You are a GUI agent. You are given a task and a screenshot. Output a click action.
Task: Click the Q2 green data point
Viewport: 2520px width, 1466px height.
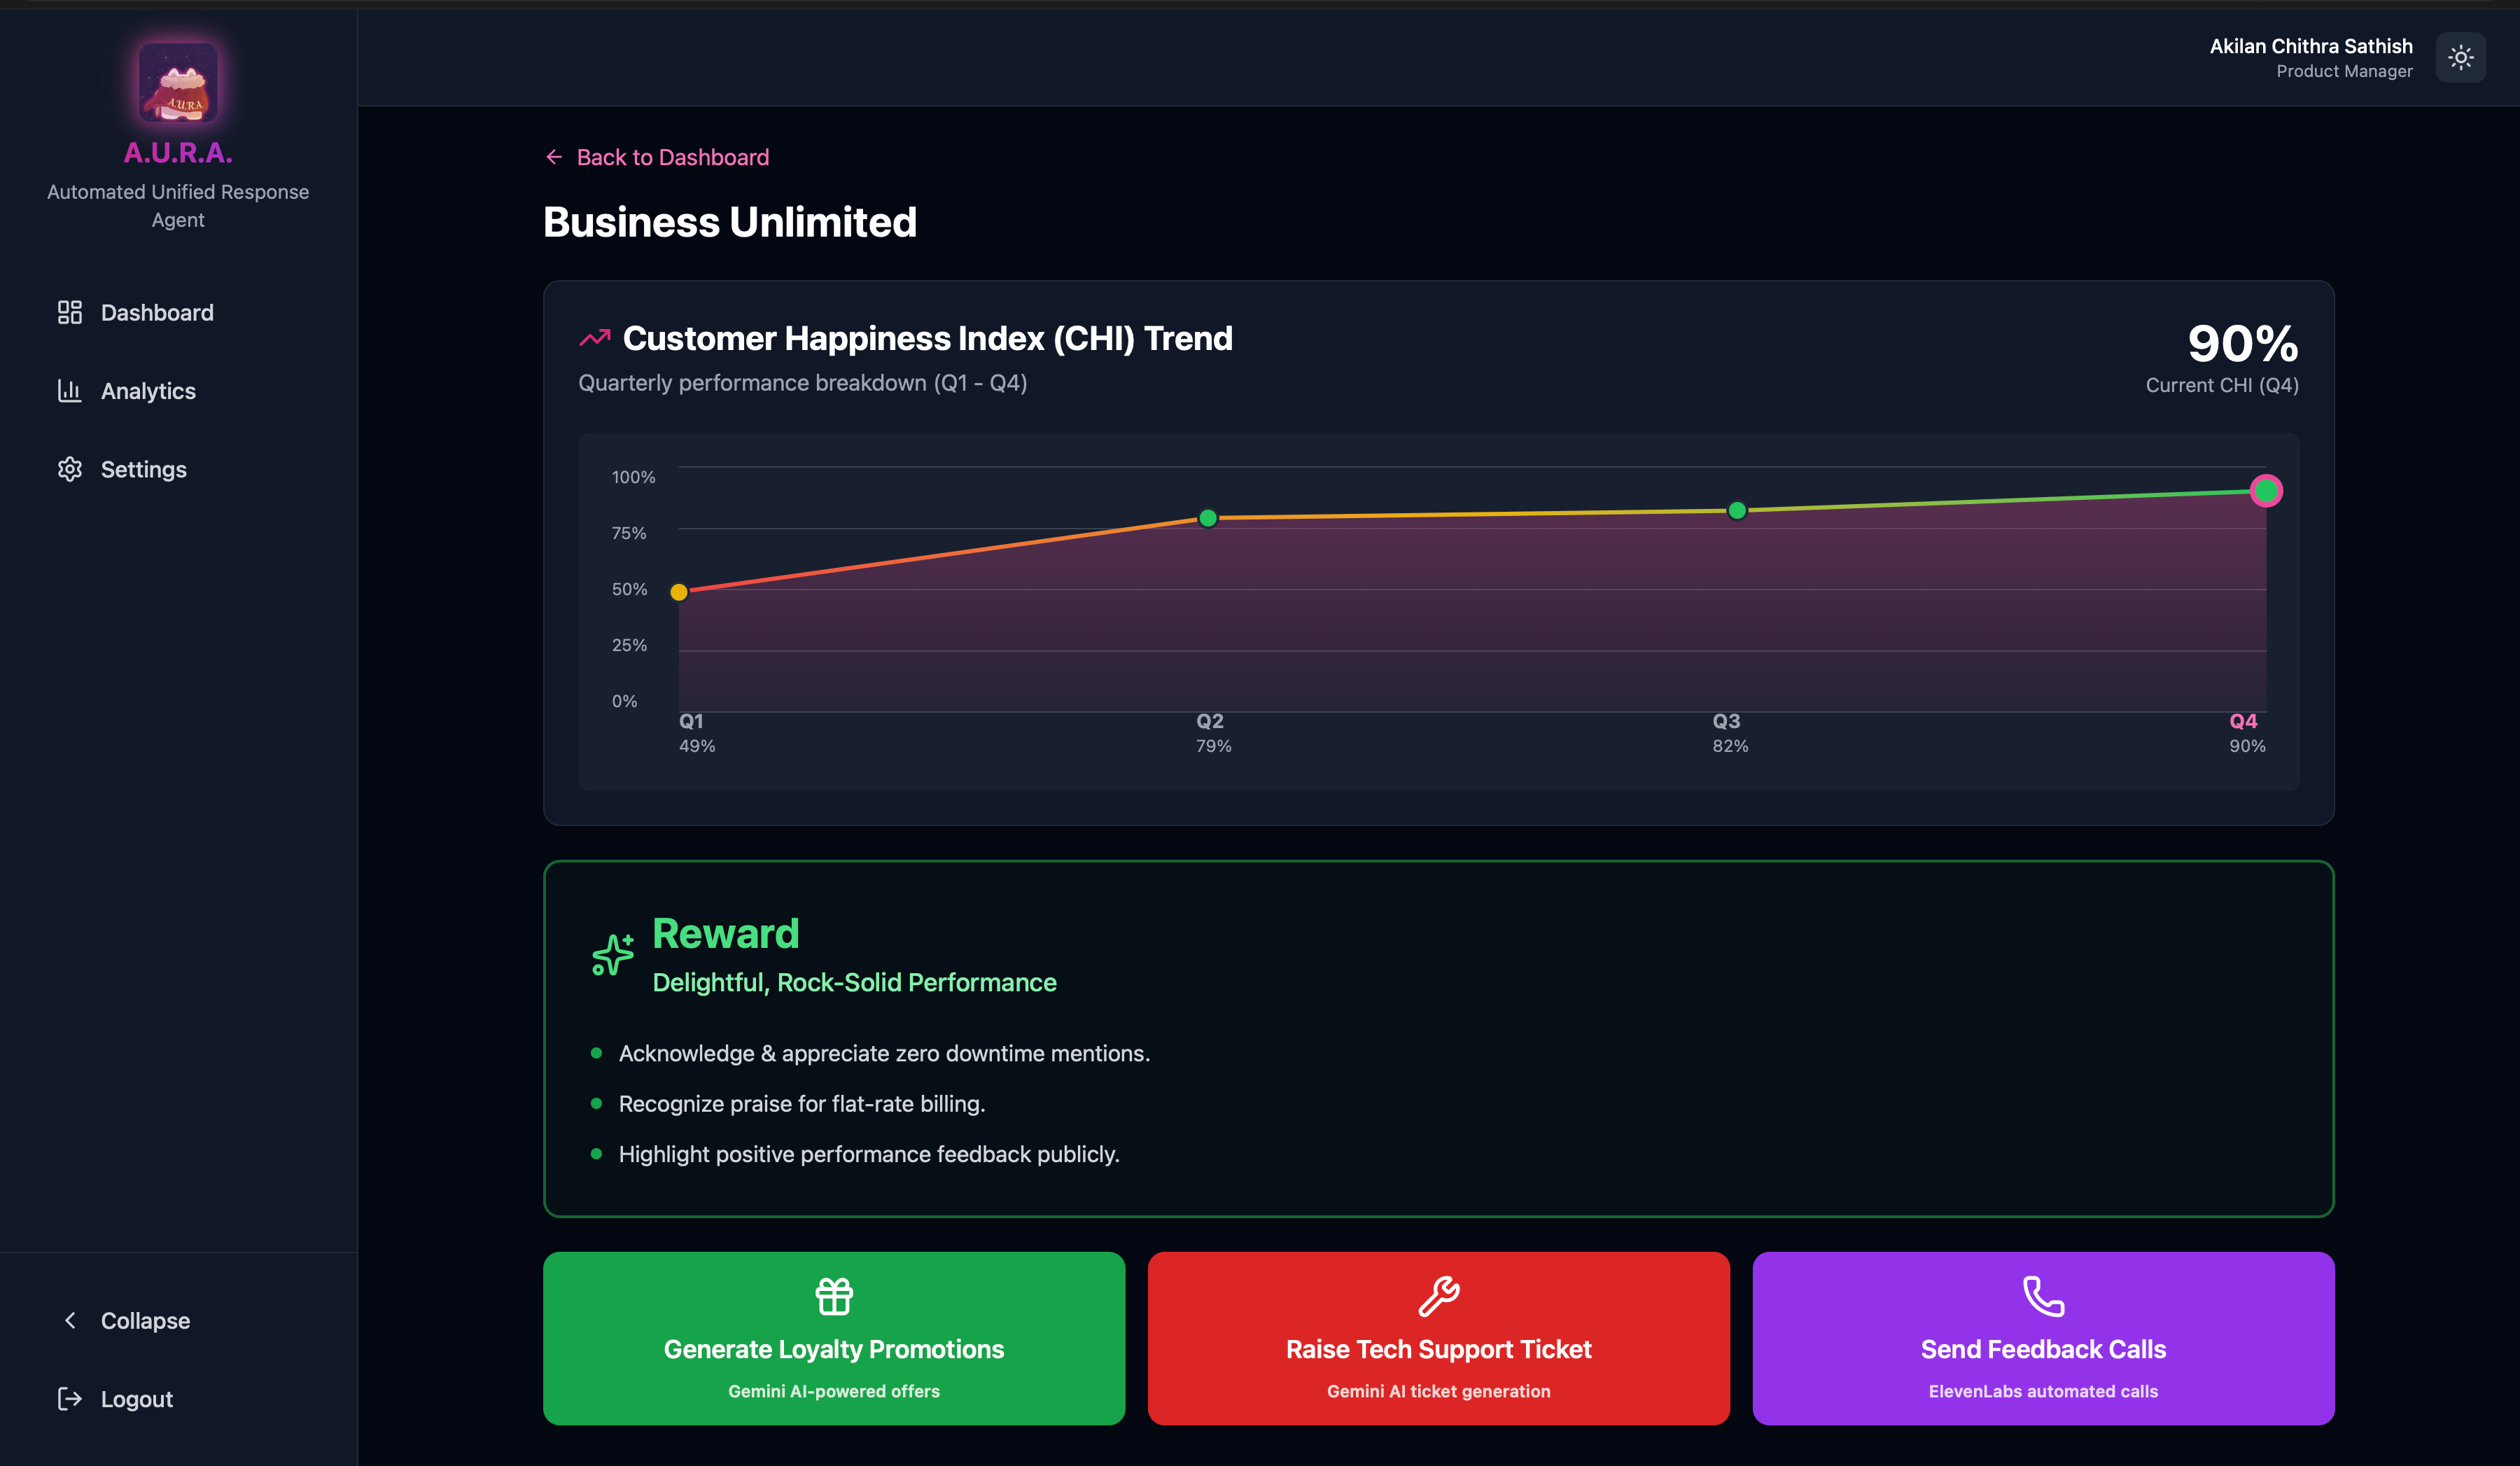click(1208, 518)
